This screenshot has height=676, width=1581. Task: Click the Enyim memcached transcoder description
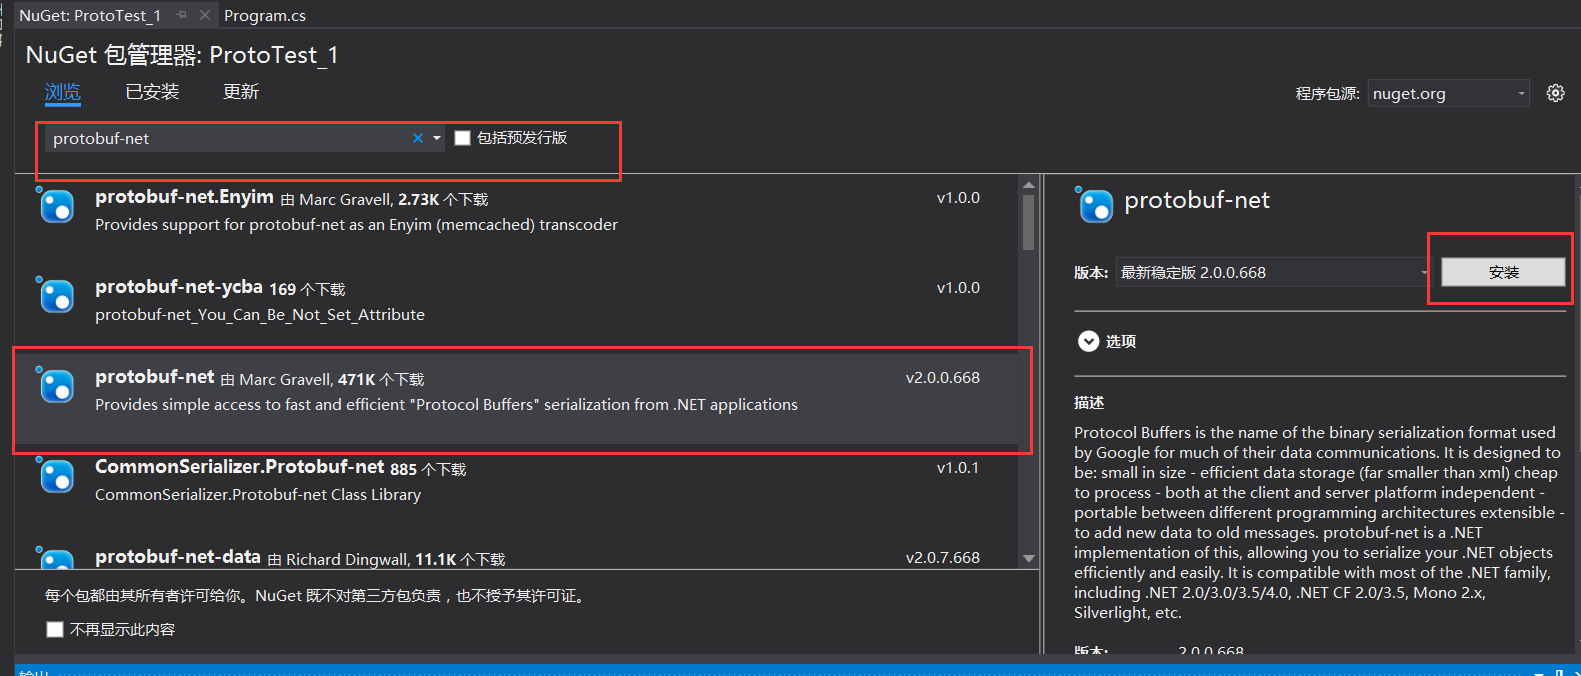coord(356,225)
